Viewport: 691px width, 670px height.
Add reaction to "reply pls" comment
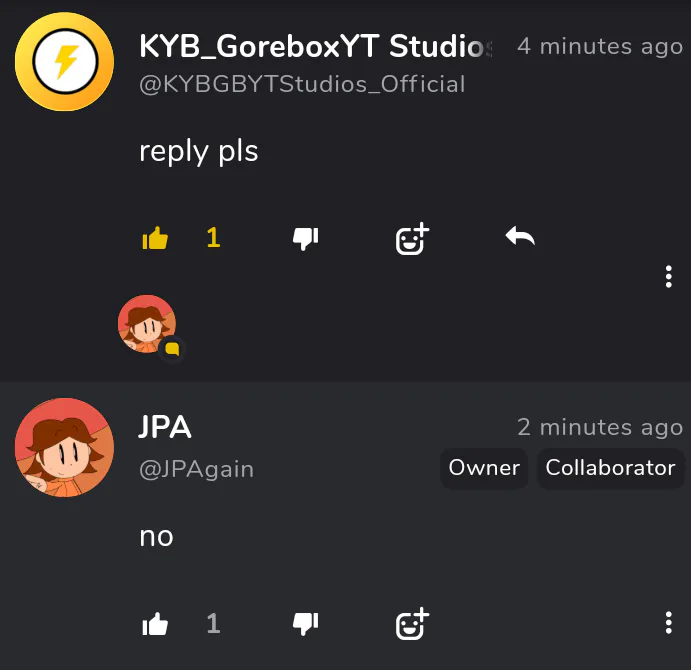pyautogui.click(x=412, y=238)
